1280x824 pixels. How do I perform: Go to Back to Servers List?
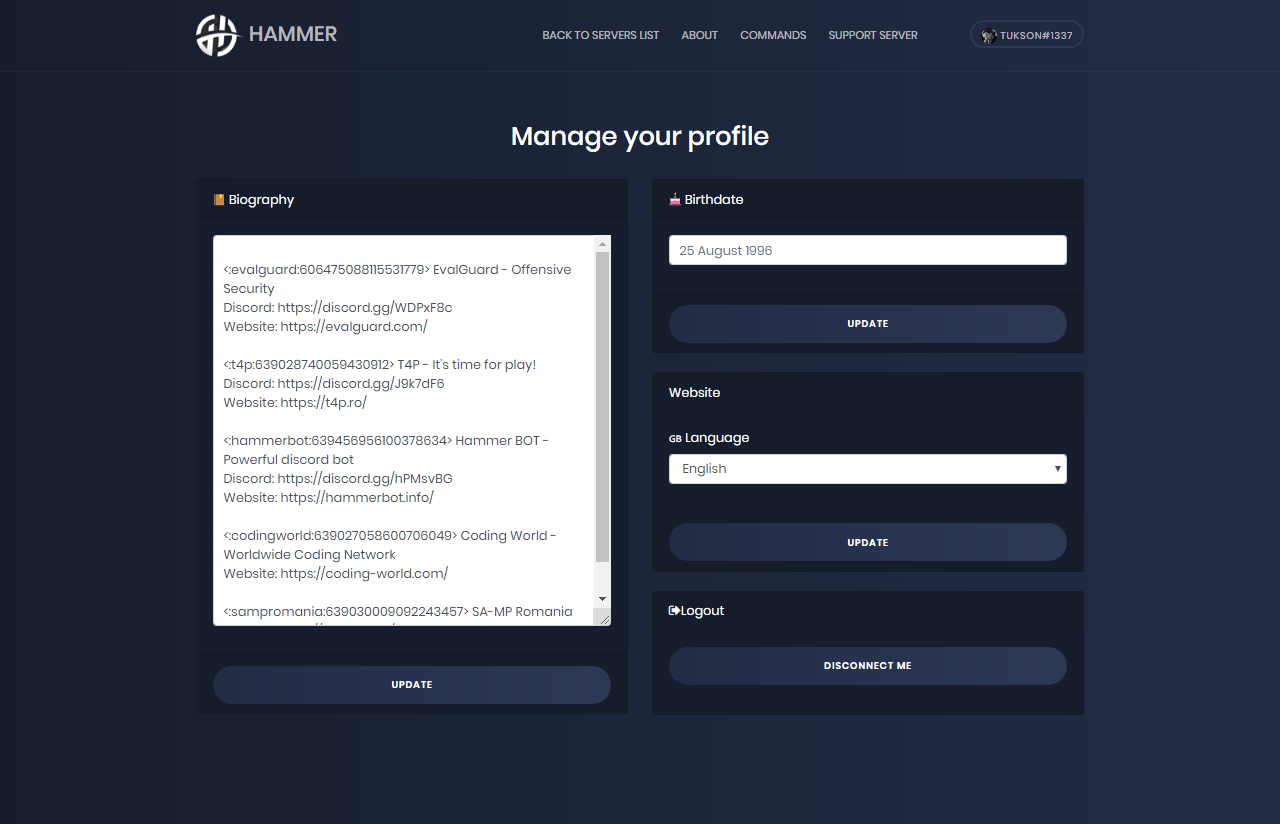pos(600,35)
